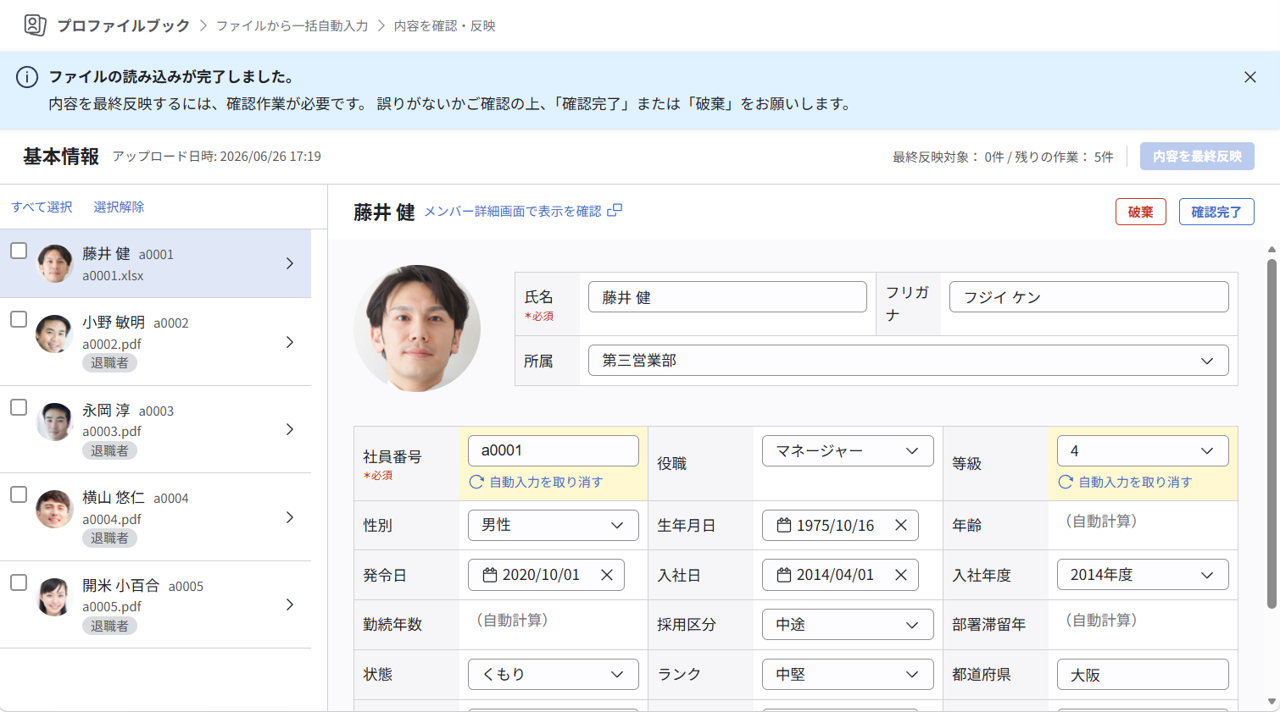1280x712 pixels.
Task: Open calendar icon for 入社日
Action: [784, 575]
